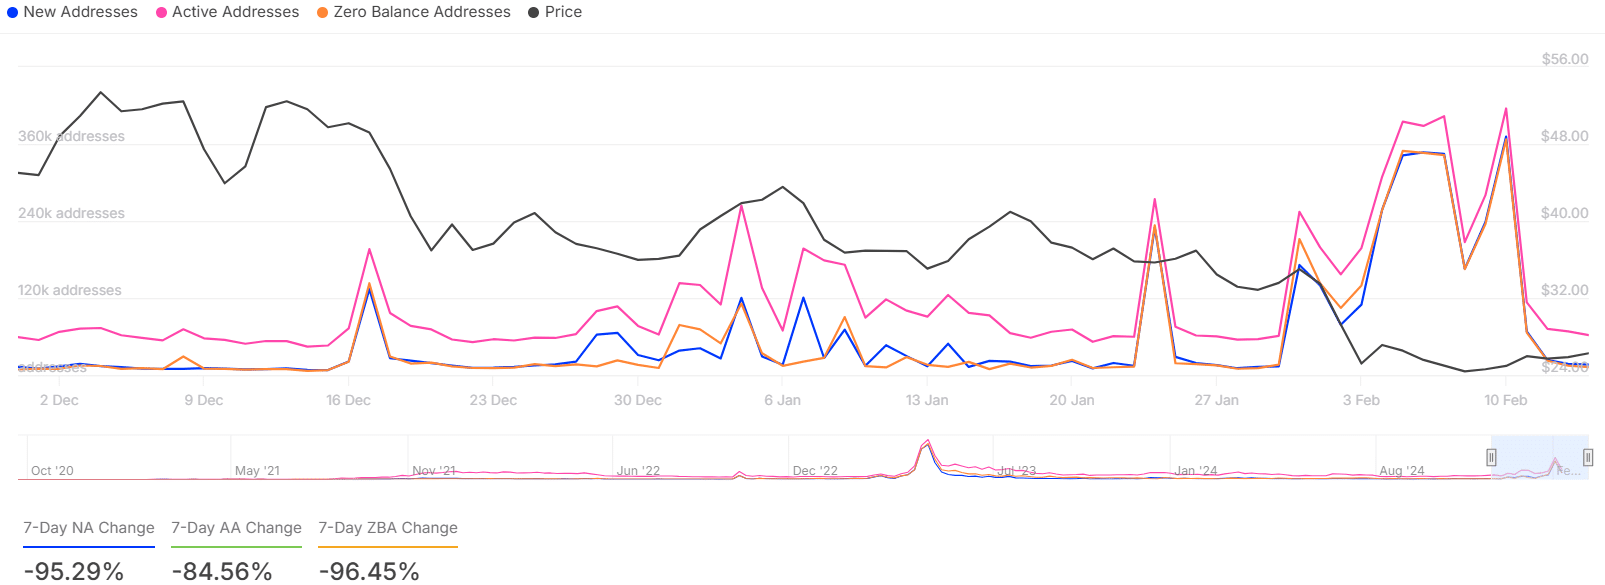Viewport: 1605px width, 585px height.
Task: Open the 7-Day ZBA Change tab
Action: [x=388, y=528]
